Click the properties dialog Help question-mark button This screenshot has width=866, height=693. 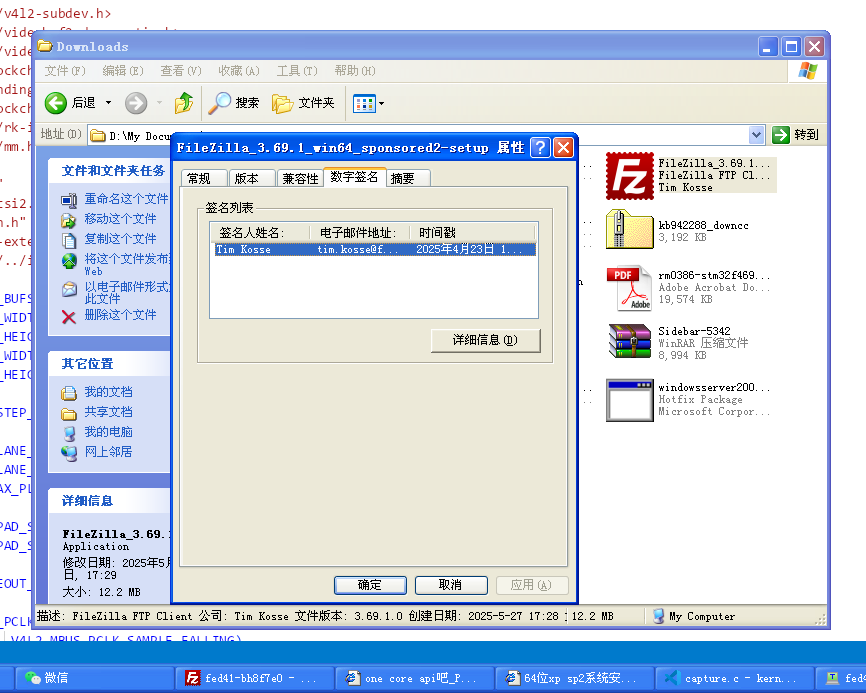coord(540,147)
